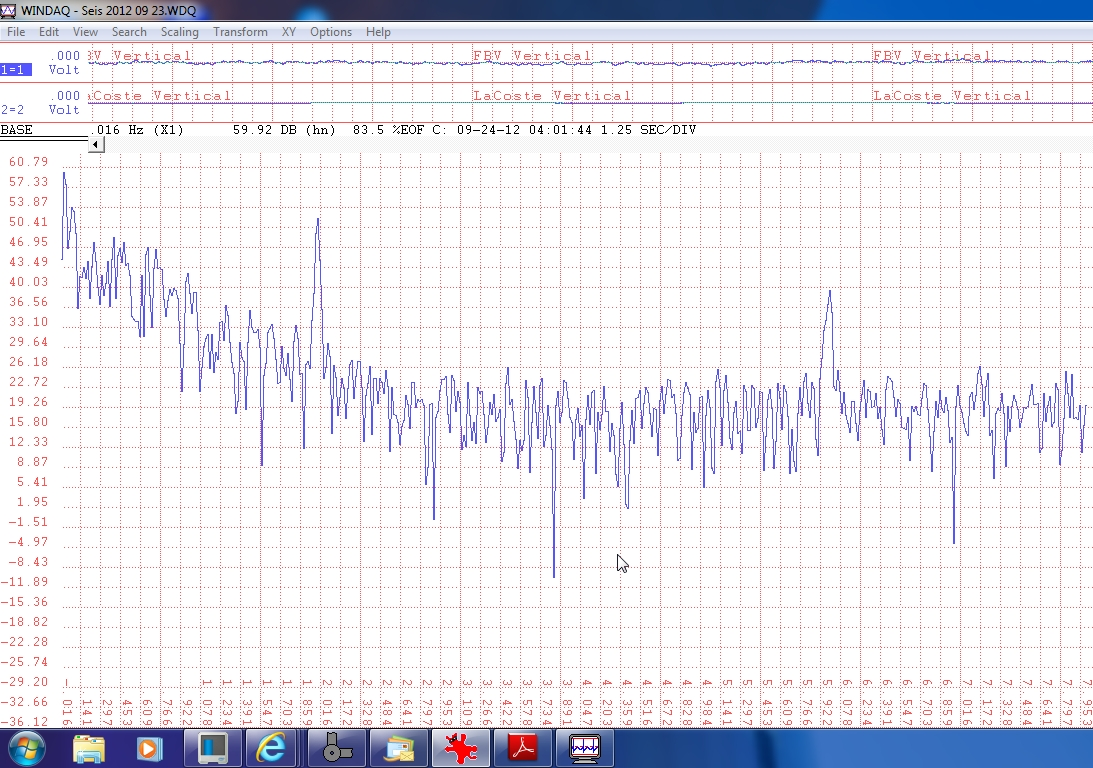Select channel label 2=2

coord(13,109)
